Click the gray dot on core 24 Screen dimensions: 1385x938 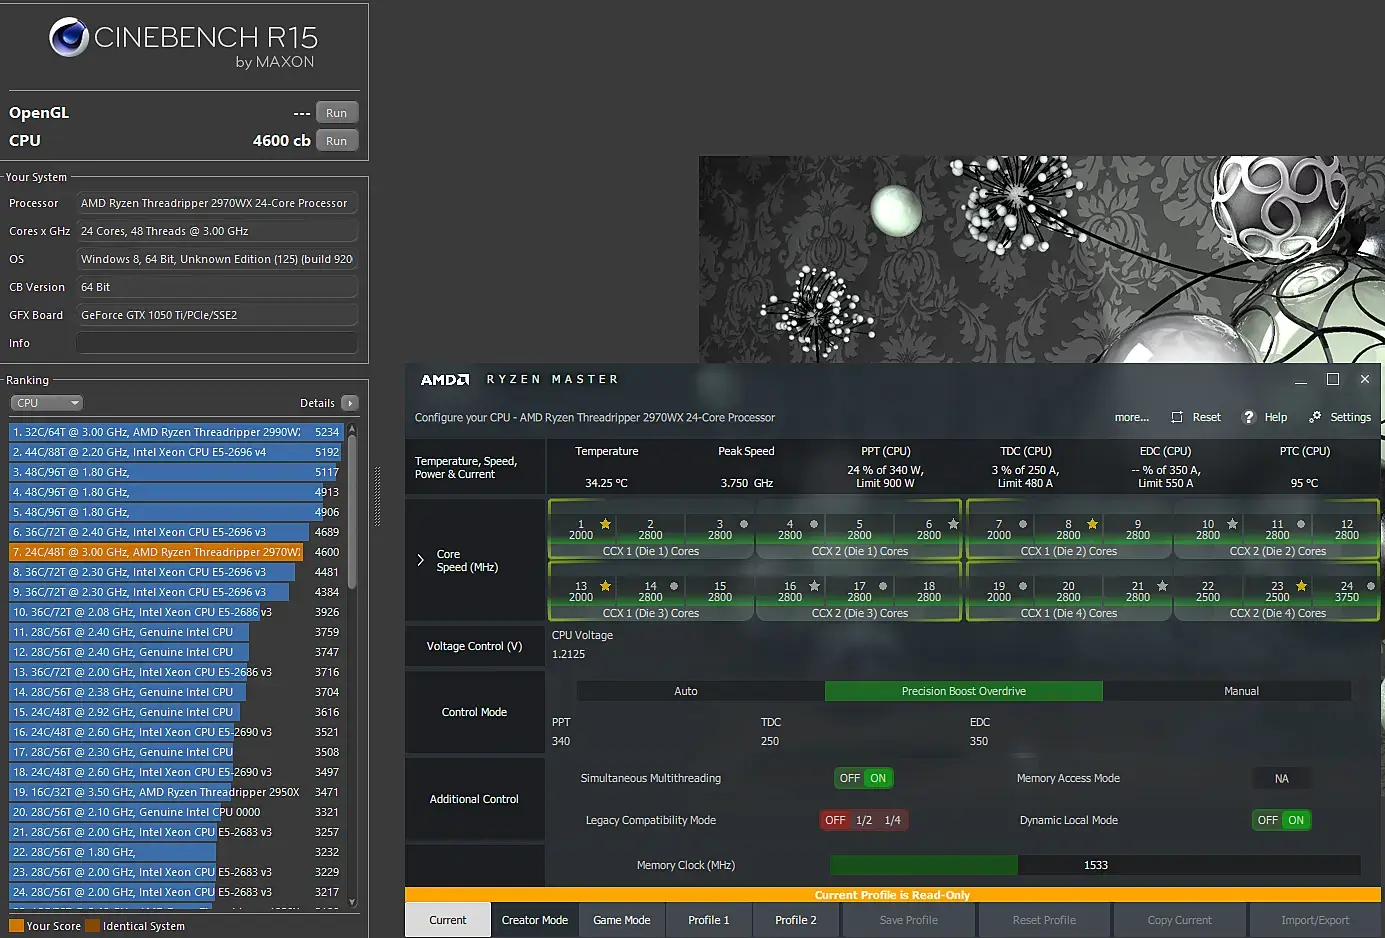point(1371,586)
